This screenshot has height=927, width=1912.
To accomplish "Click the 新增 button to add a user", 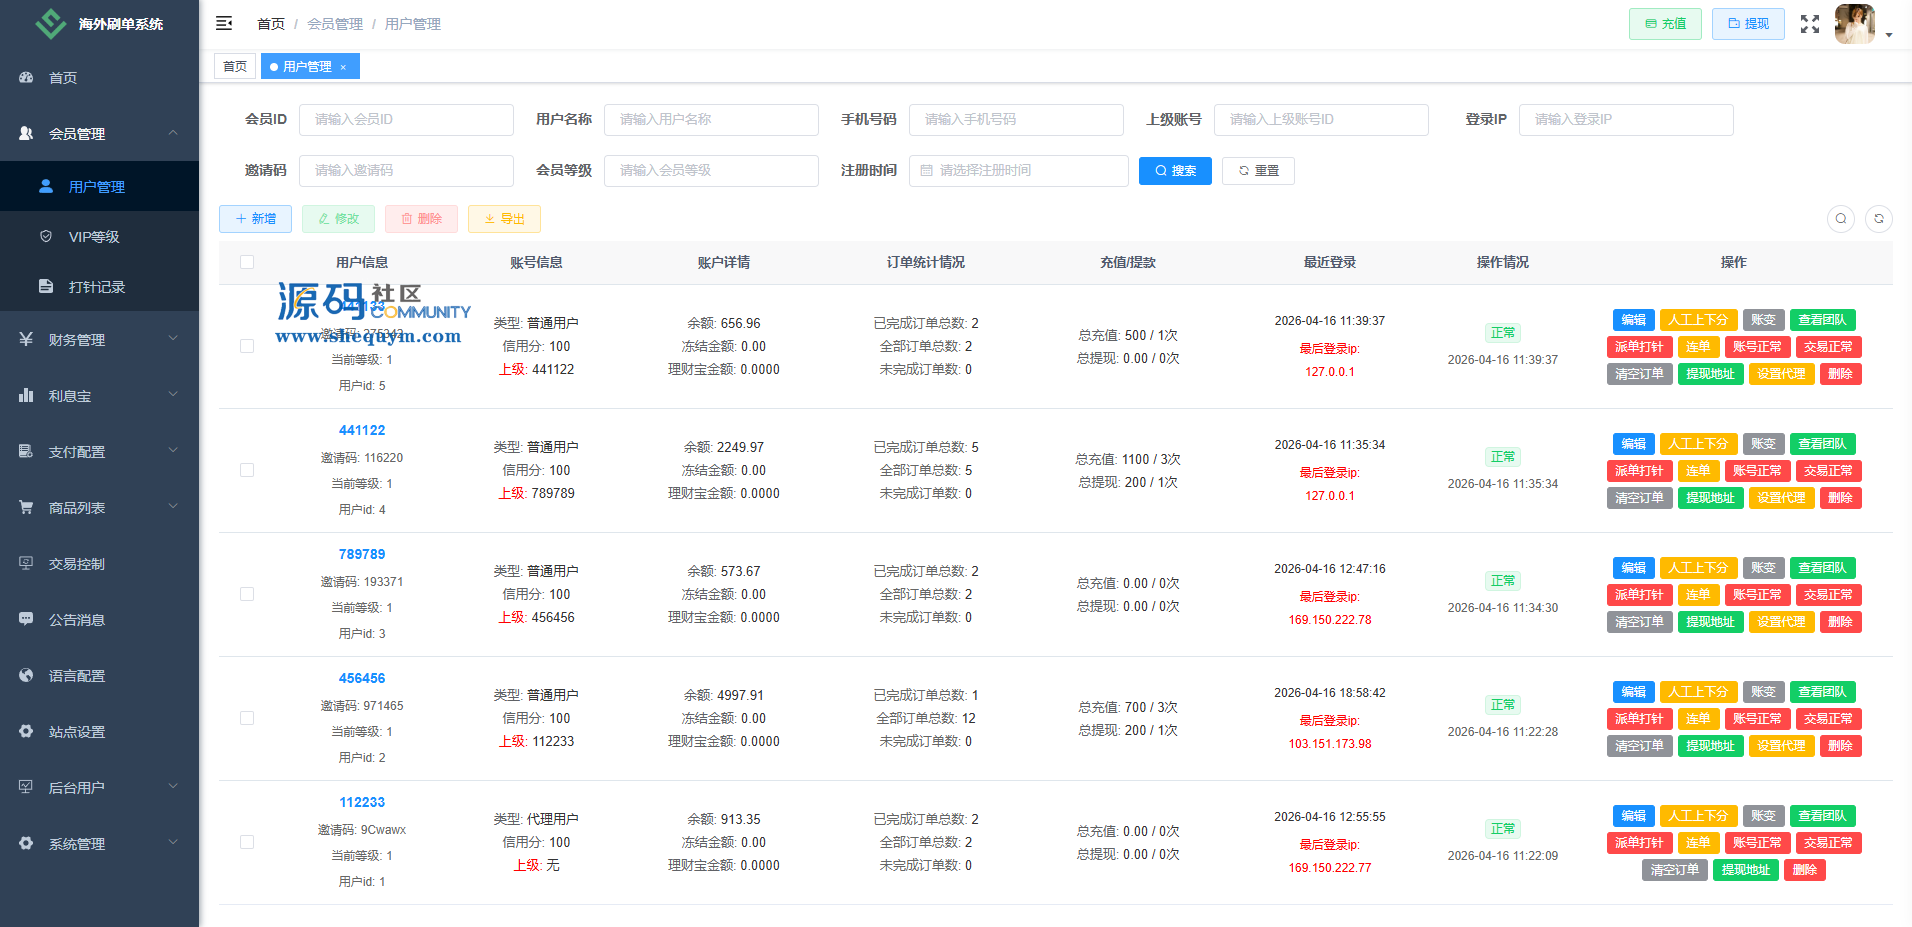I will click(255, 219).
